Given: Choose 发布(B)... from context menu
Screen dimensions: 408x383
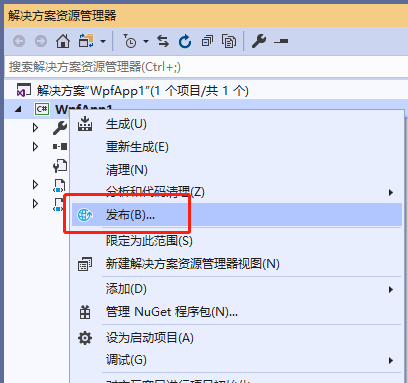Looking at the screenshot, I should pos(237,215).
